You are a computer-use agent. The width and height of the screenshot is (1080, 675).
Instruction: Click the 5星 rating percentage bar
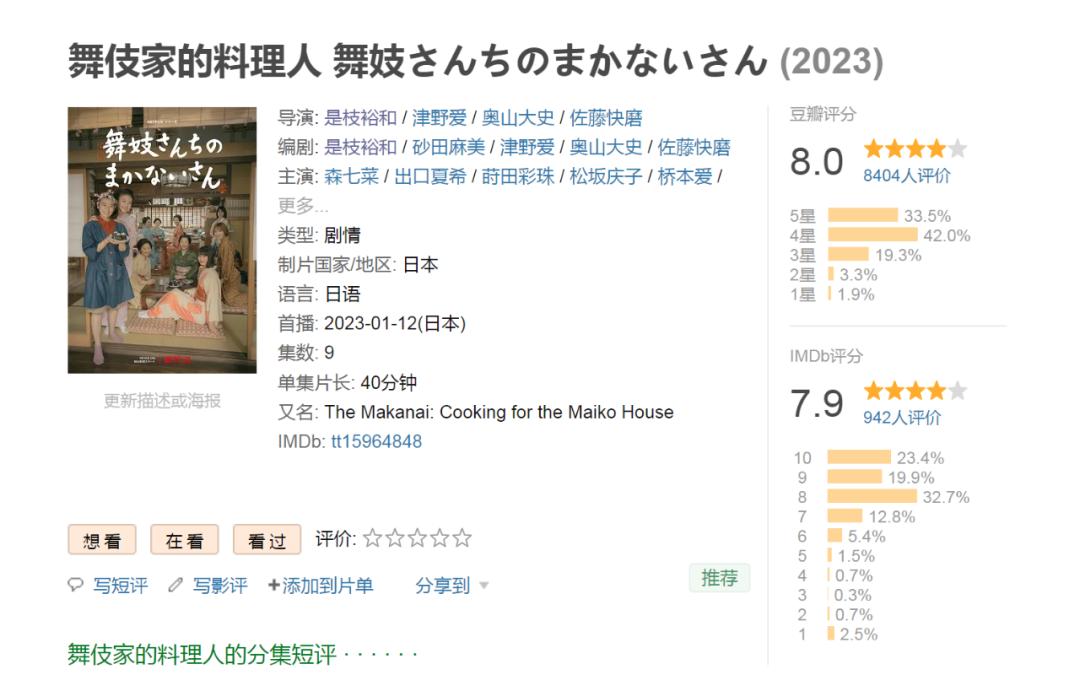tap(862, 216)
